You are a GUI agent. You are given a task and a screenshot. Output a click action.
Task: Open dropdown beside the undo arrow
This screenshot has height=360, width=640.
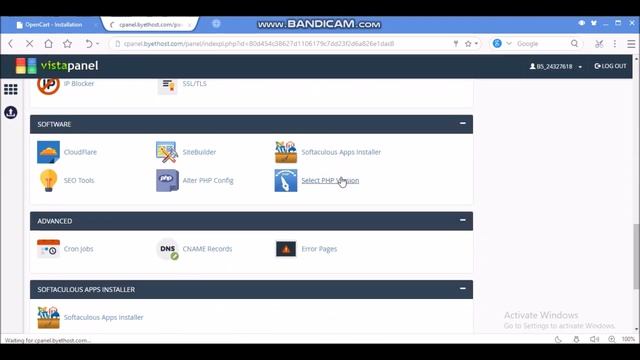[x=98, y=44]
